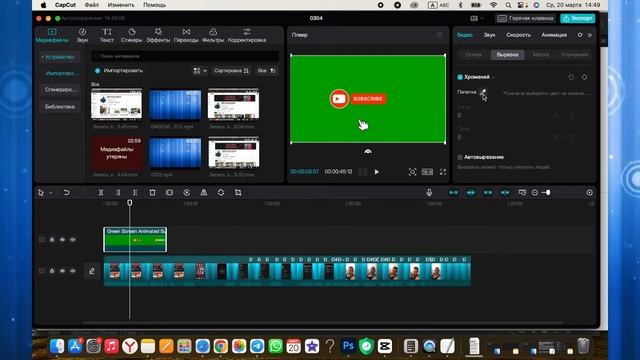Toggle the linkage timeline icon
Viewport: 640px width, 360px height.
(488, 192)
